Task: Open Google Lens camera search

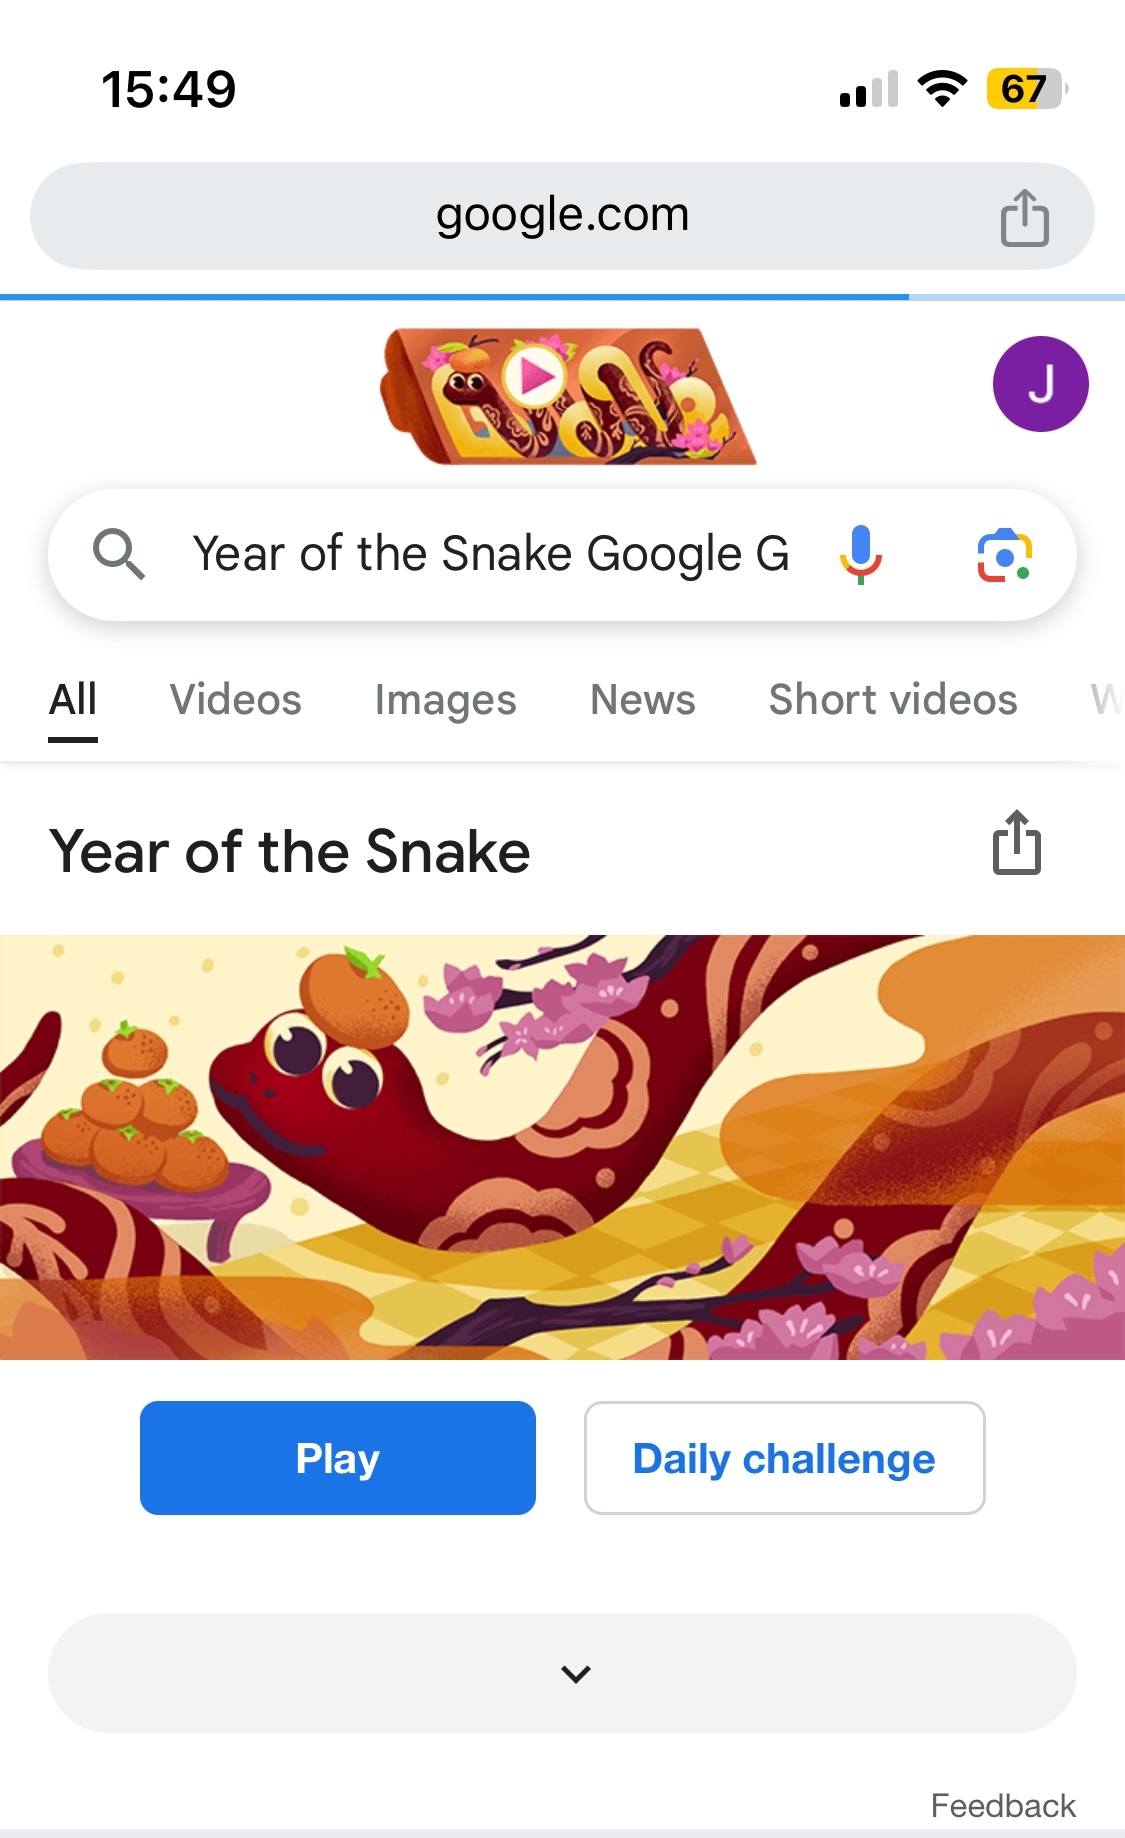Action: pos(1004,555)
